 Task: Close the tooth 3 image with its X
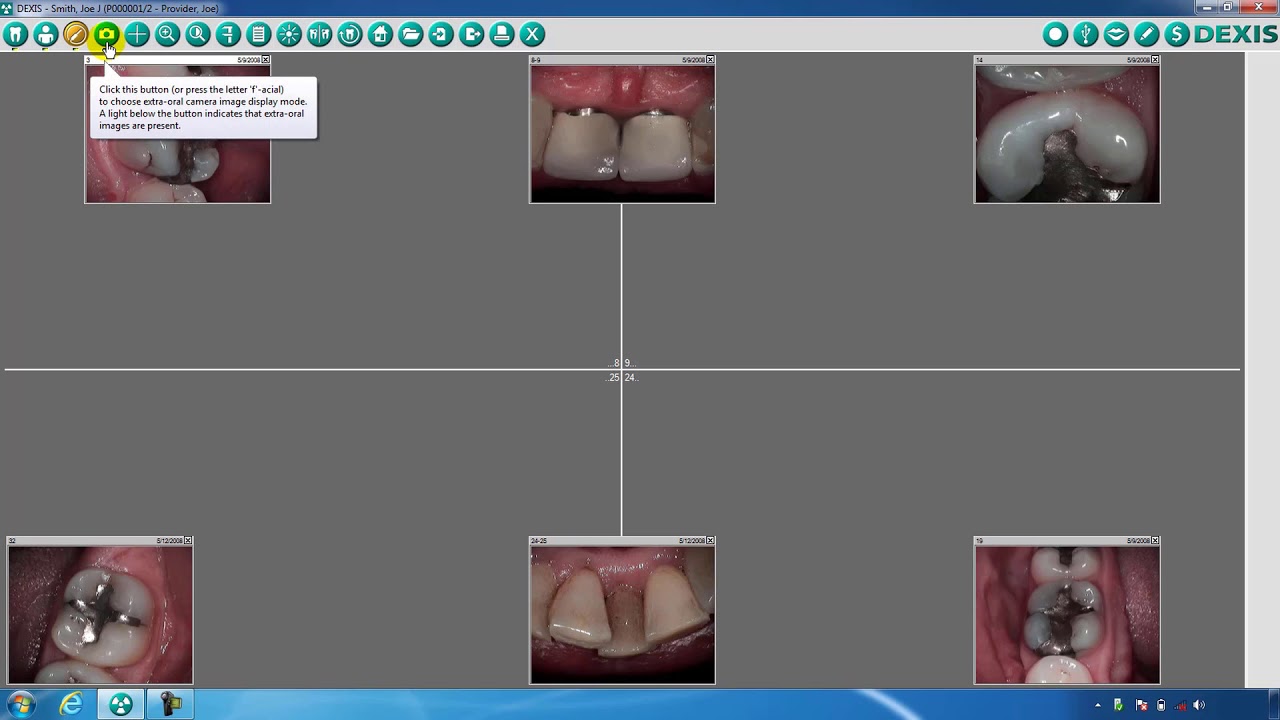[x=266, y=60]
